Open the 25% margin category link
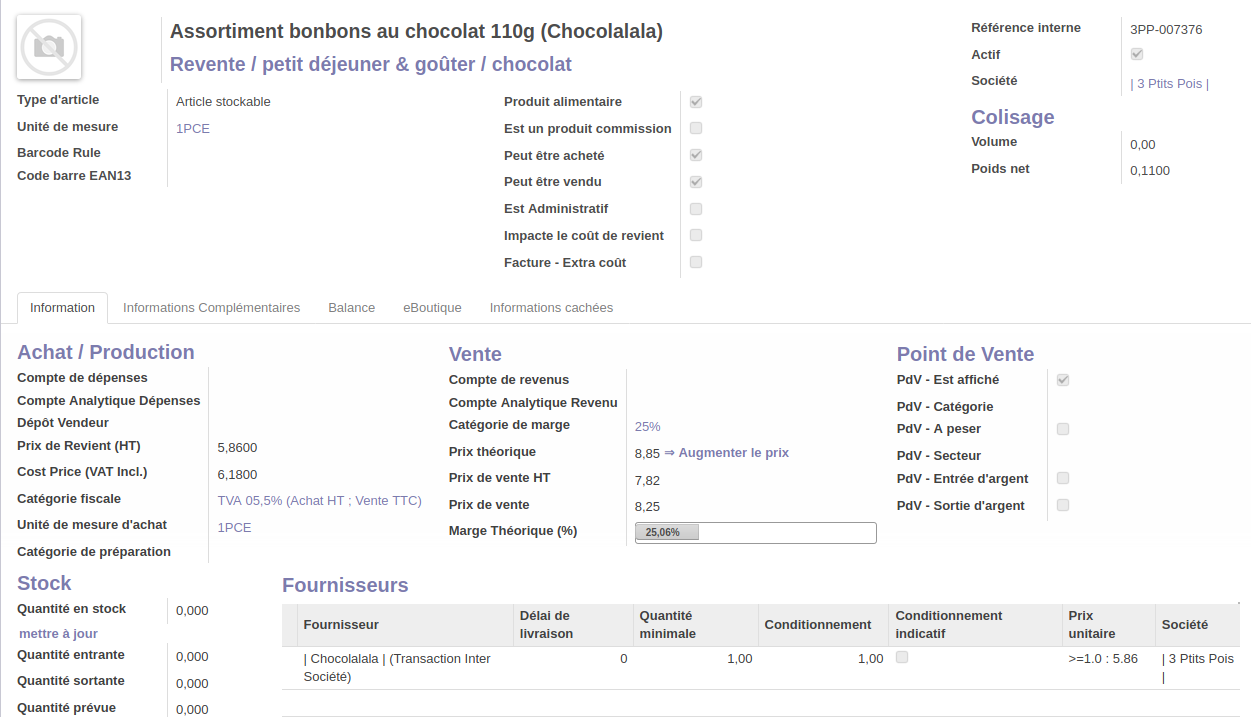 647,427
